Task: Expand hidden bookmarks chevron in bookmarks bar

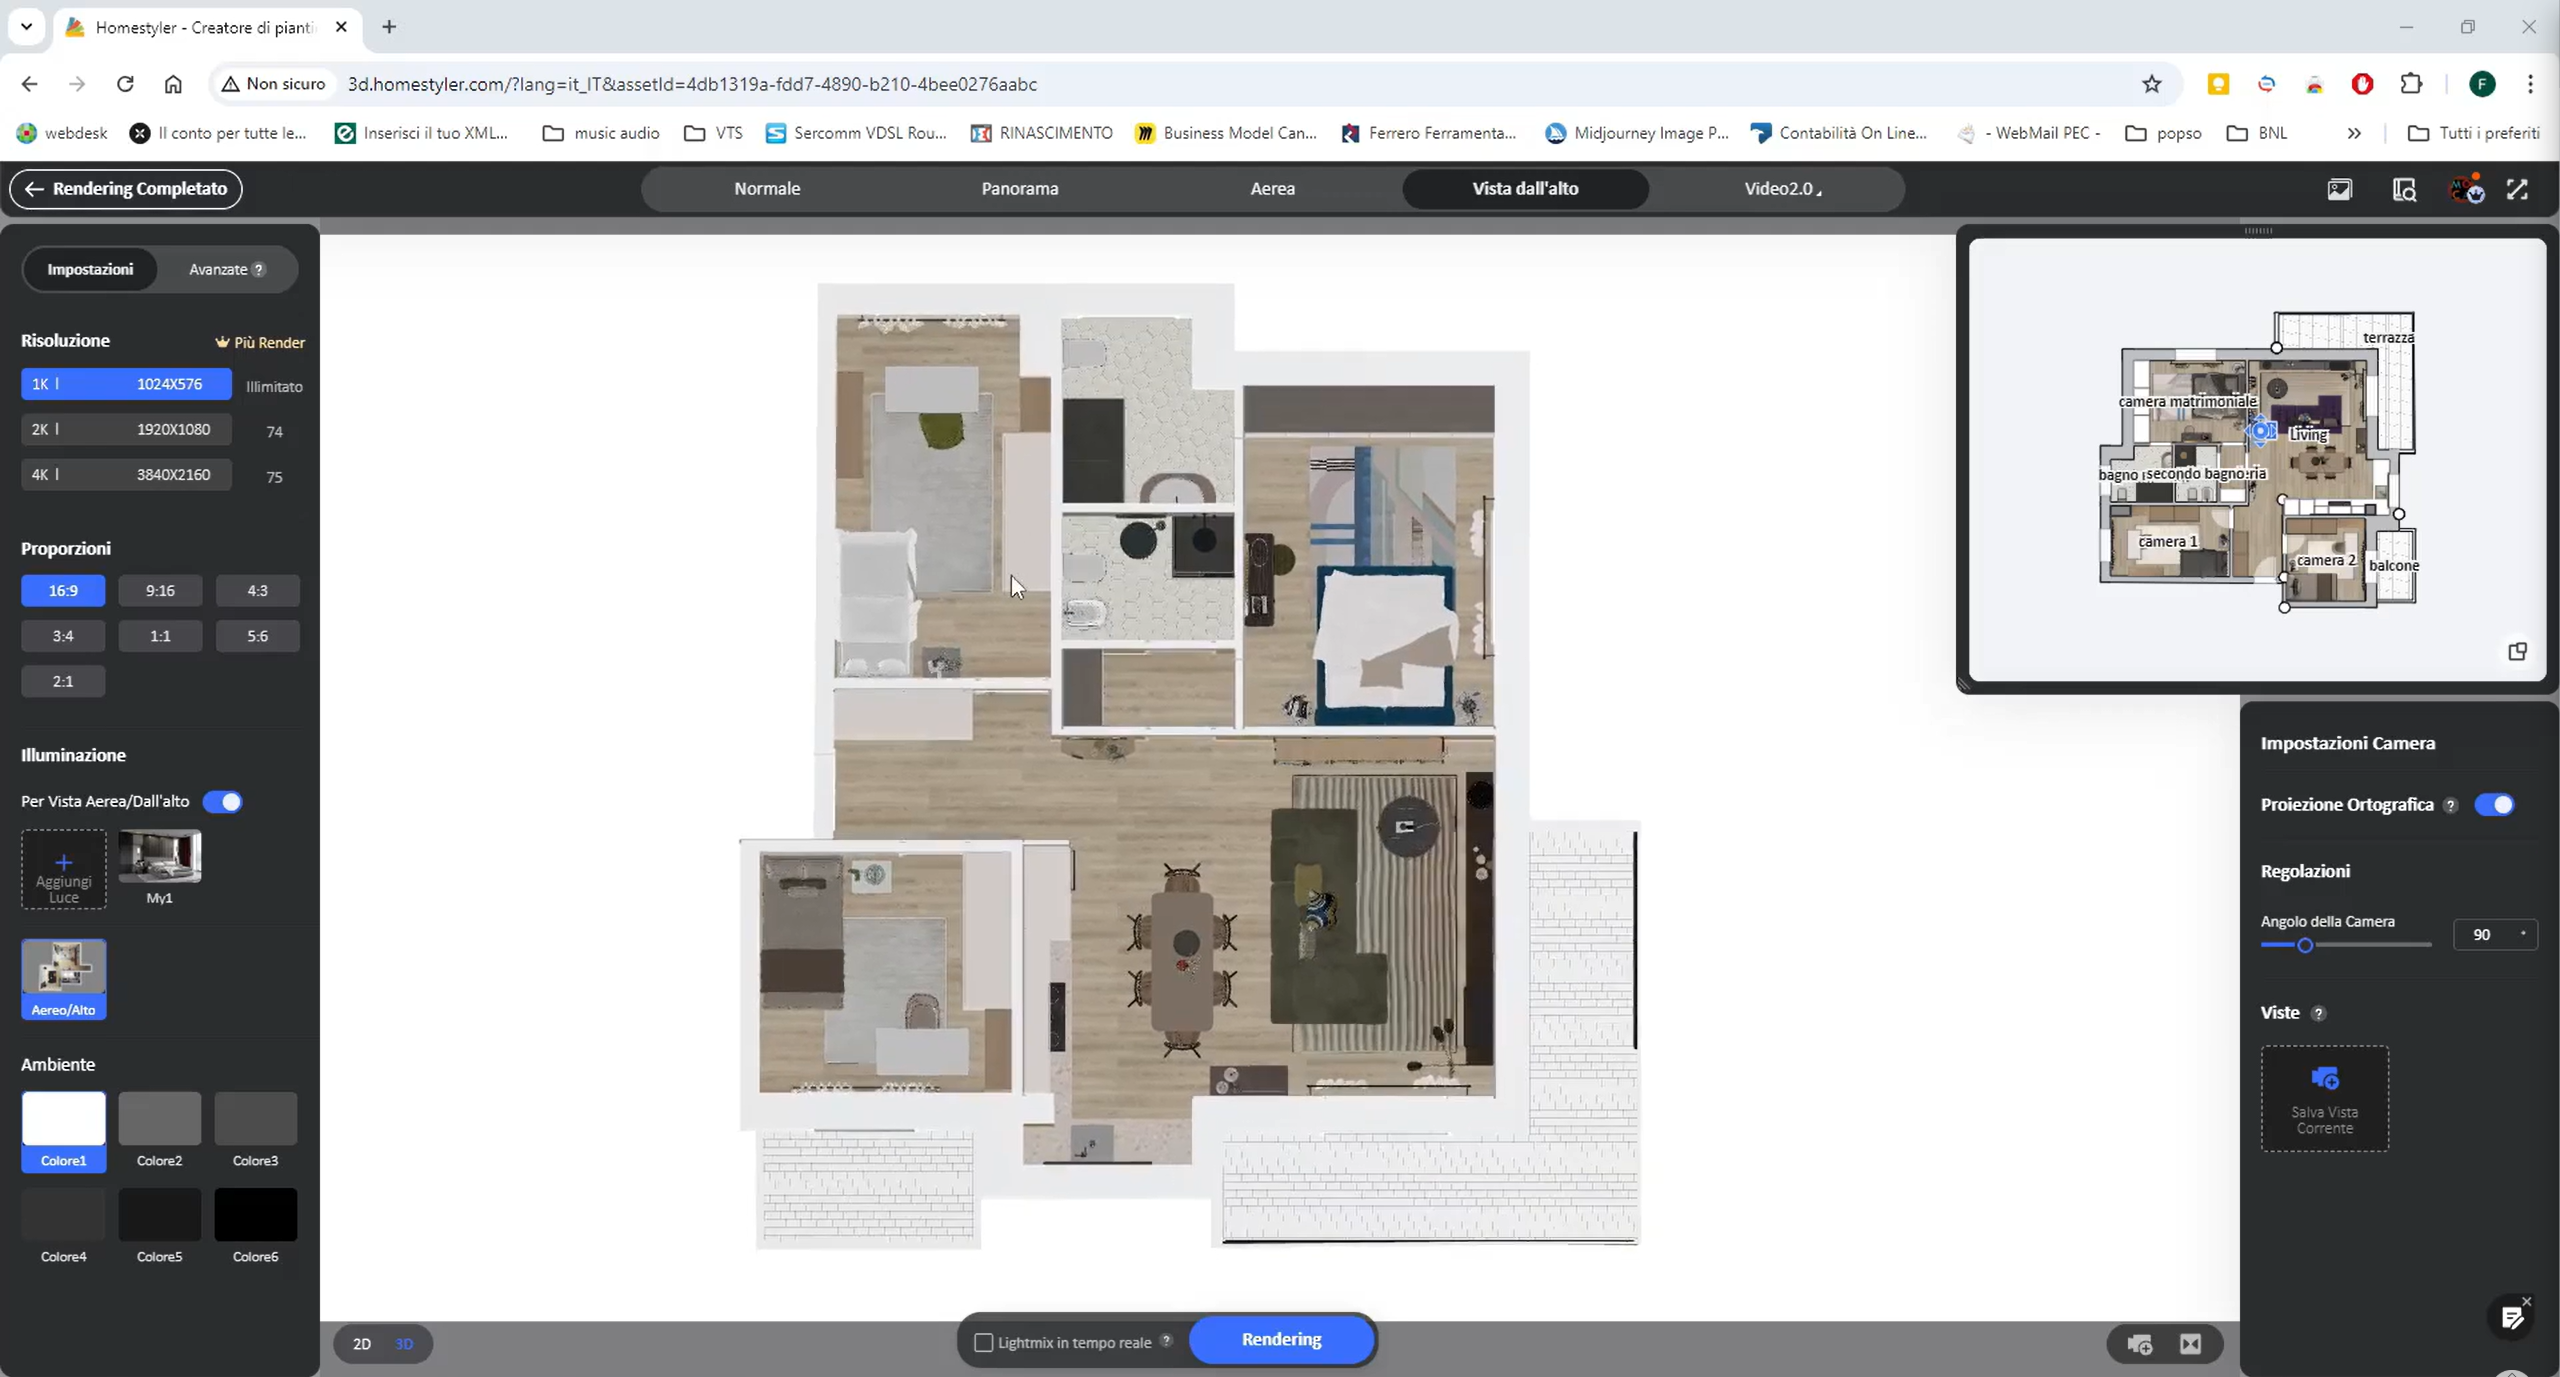Action: [2354, 133]
